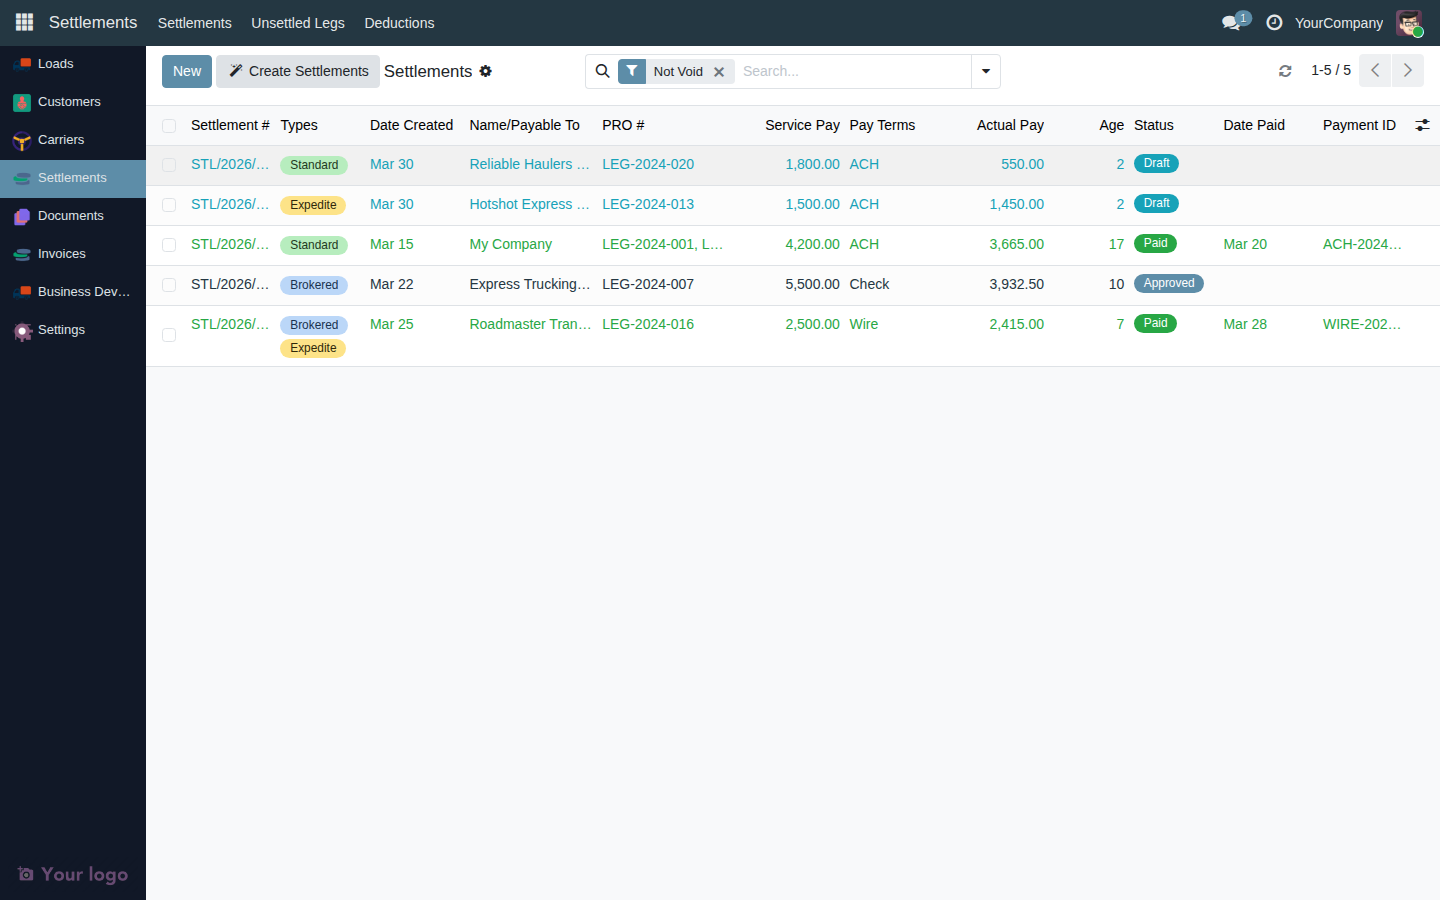Click the Check pay terms cell
Image resolution: width=1440 pixels, height=900 pixels.
[x=869, y=284]
